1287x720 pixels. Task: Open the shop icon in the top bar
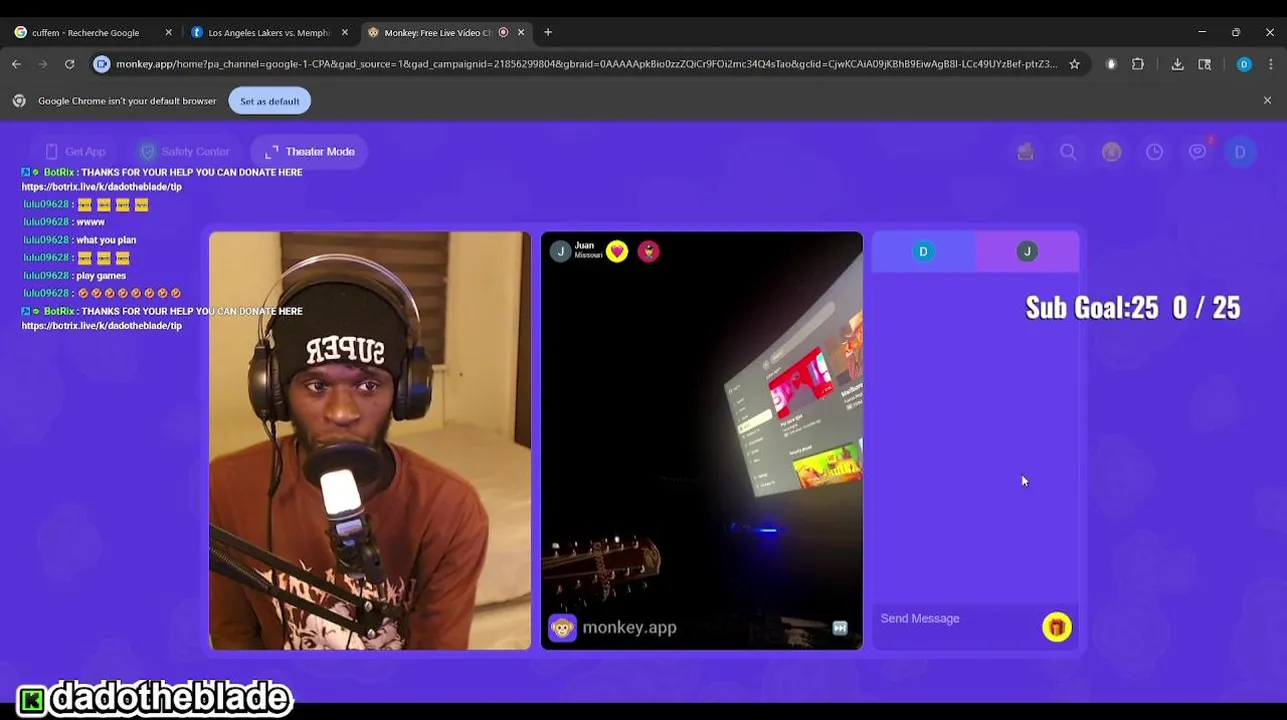pos(1025,152)
